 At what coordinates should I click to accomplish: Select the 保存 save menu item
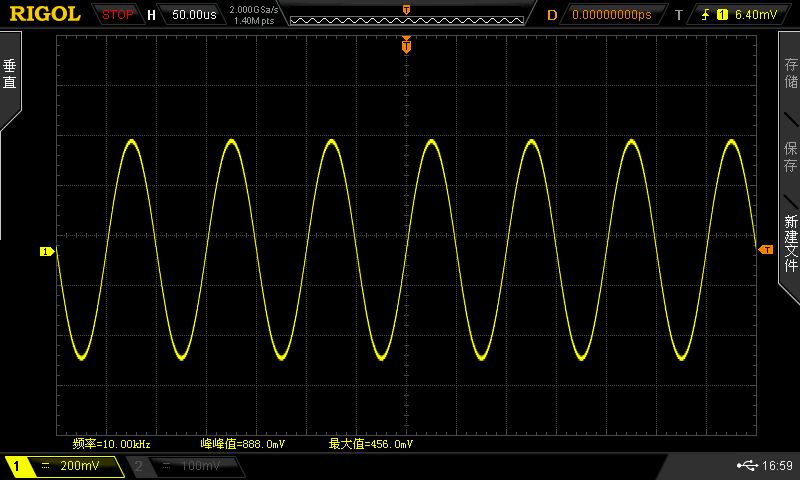pyautogui.click(x=791, y=157)
